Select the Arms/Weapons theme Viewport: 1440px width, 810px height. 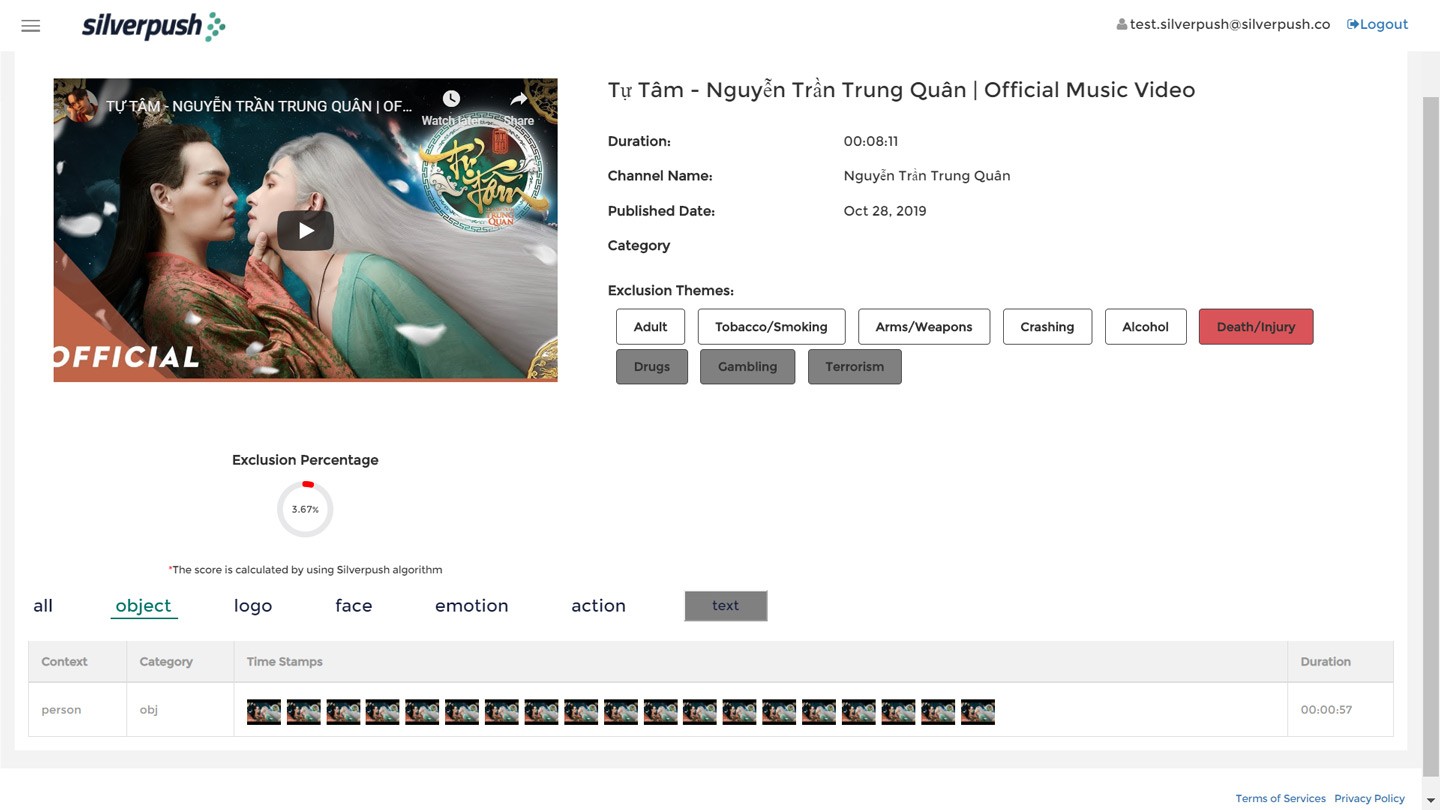click(924, 327)
